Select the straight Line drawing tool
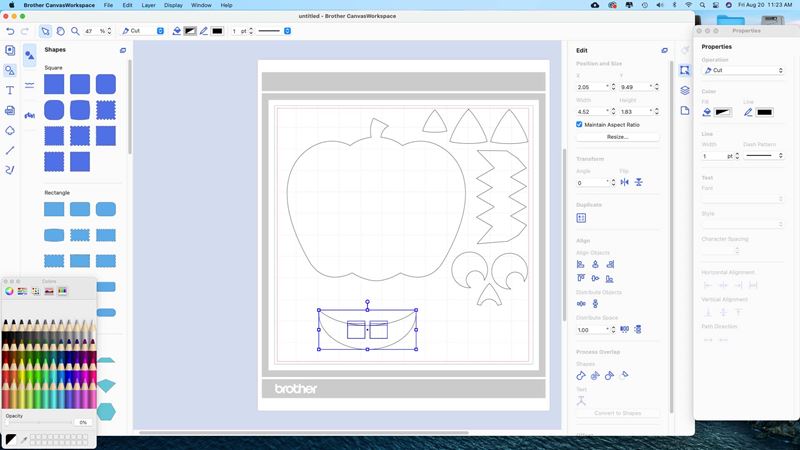The height and width of the screenshot is (450, 800). click(x=10, y=150)
